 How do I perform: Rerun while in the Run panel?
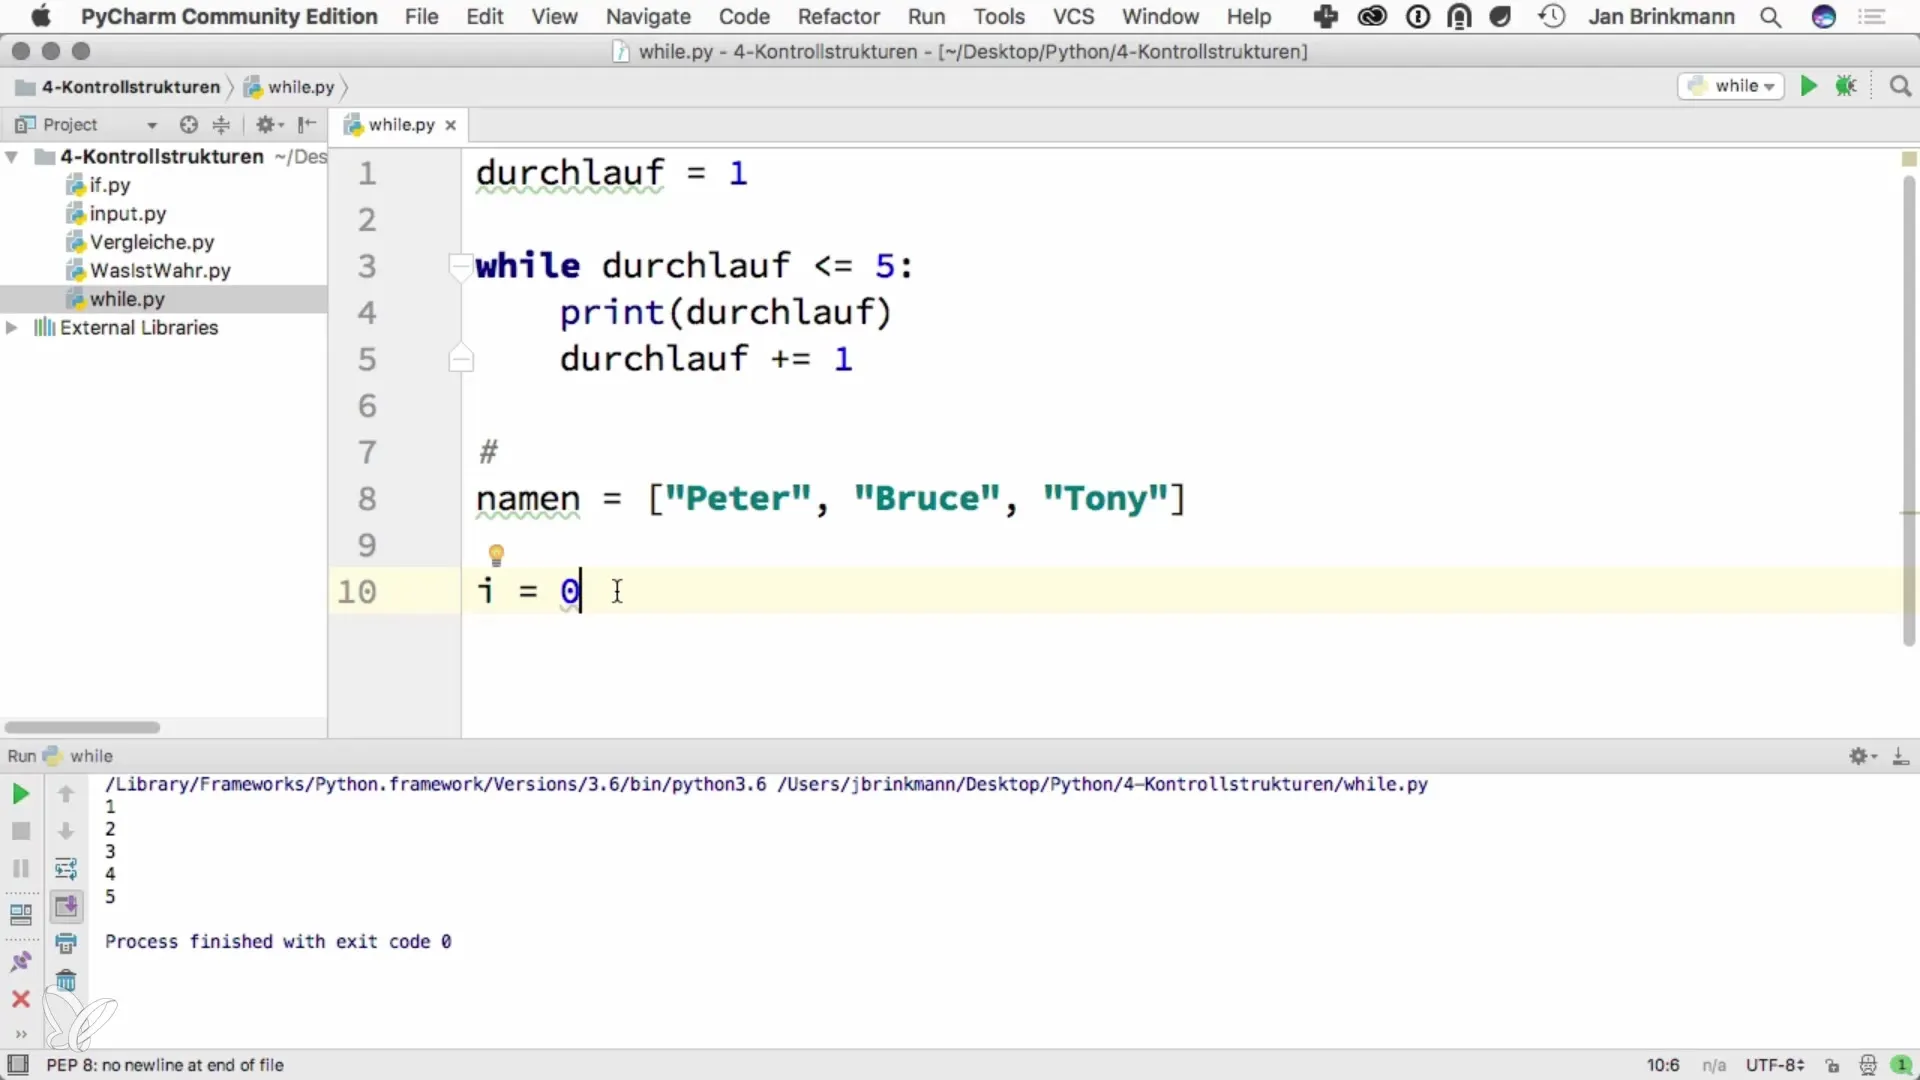(x=20, y=794)
